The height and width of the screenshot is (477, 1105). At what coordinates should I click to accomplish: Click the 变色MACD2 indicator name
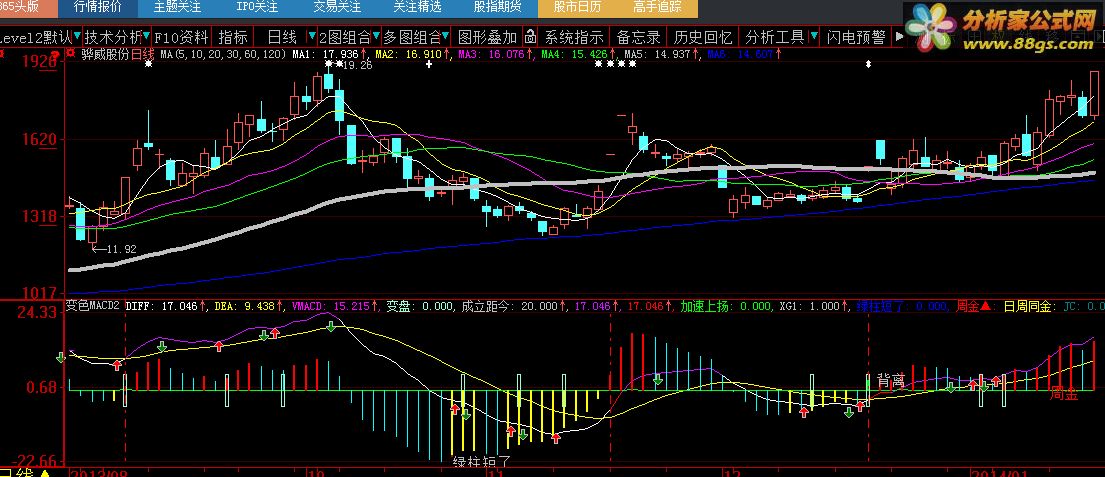pyautogui.click(x=93, y=306)
